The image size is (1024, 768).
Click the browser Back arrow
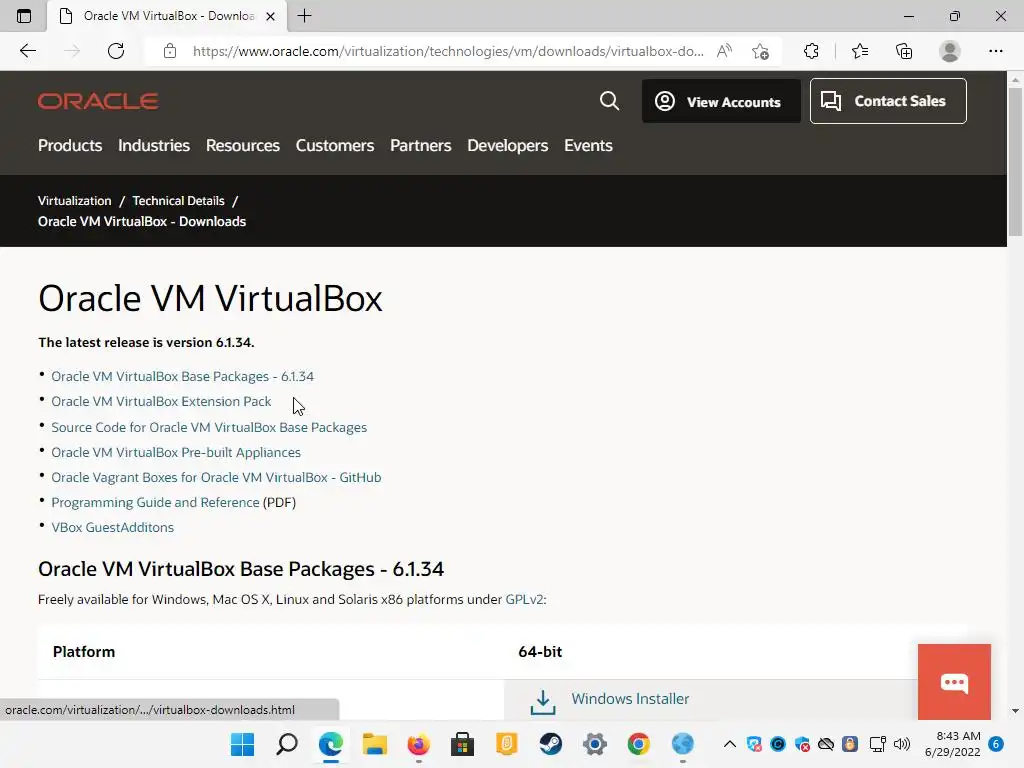click(27, 51)
